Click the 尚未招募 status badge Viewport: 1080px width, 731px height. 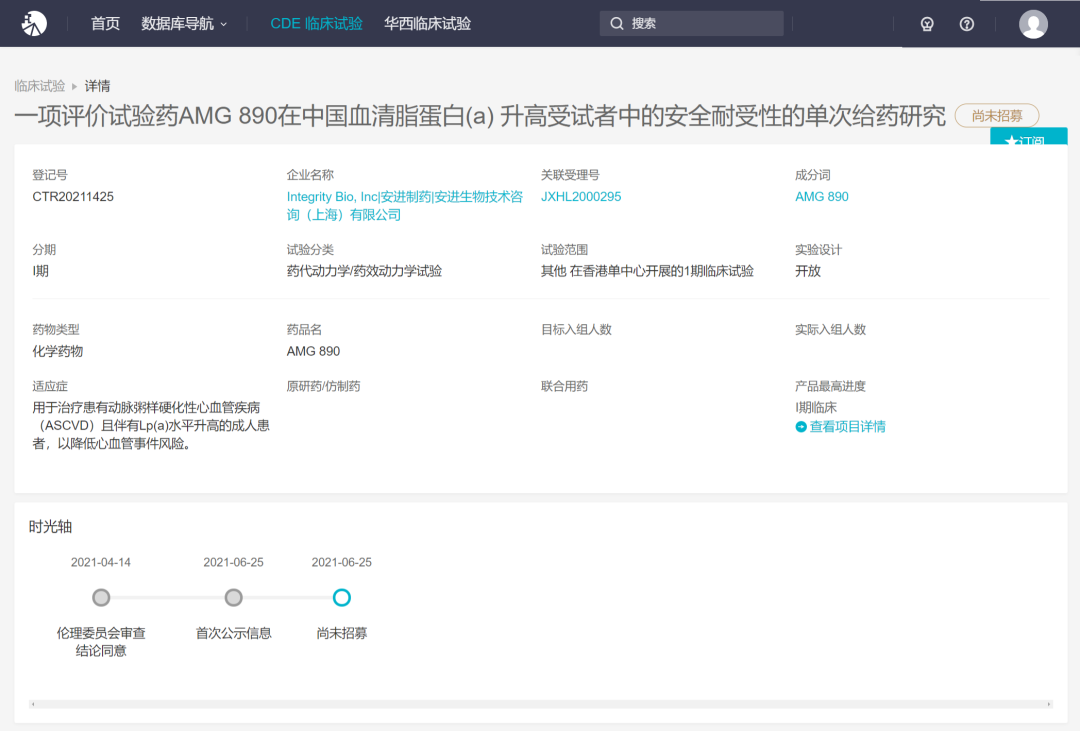996,116
